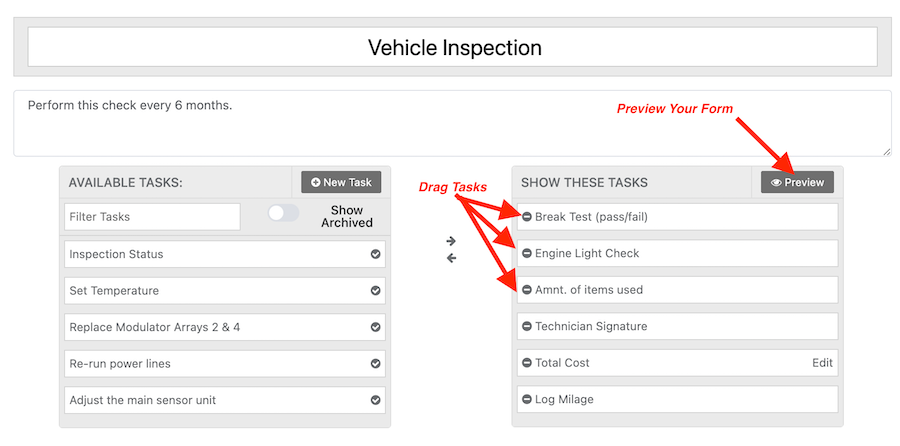Click checkmark on Re-run power lines
Screen dimensions: 900x446
tap(376, 364)
